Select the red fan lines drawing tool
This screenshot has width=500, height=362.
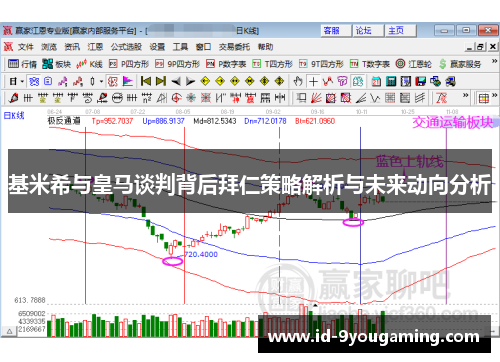point(316,98)
